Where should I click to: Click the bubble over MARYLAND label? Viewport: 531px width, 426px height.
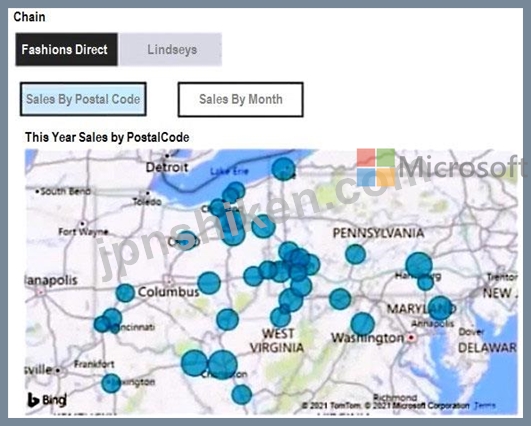click(440, 308)
